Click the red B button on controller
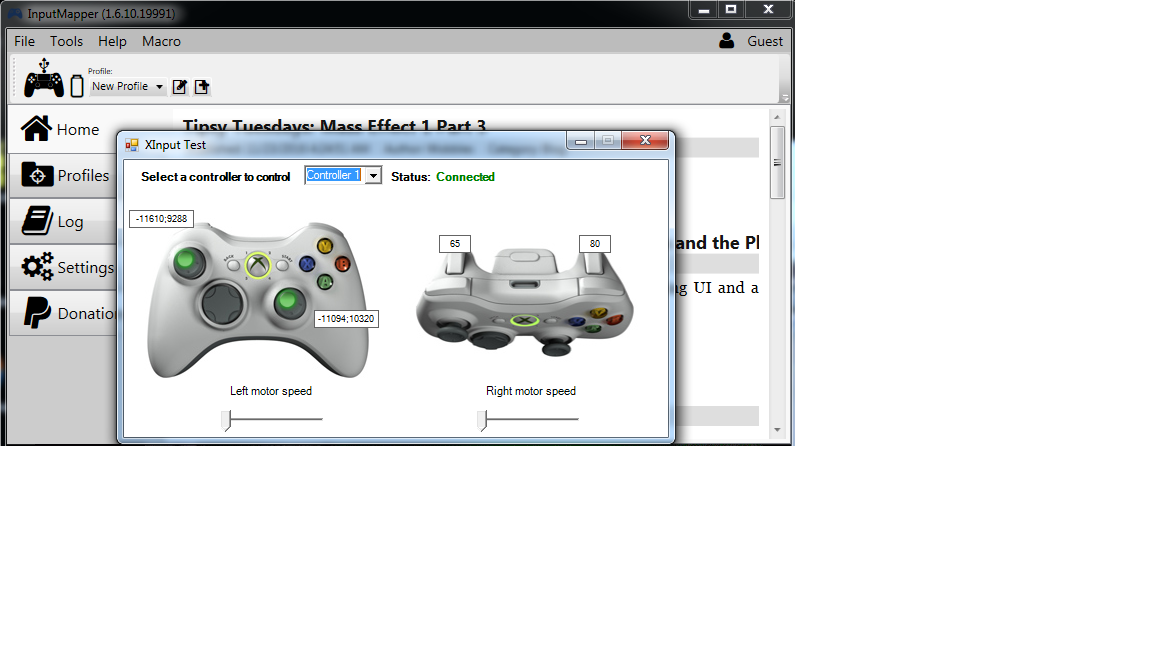Image resolution: width=1152 pixels, height=648 pixels. point(342,264)
